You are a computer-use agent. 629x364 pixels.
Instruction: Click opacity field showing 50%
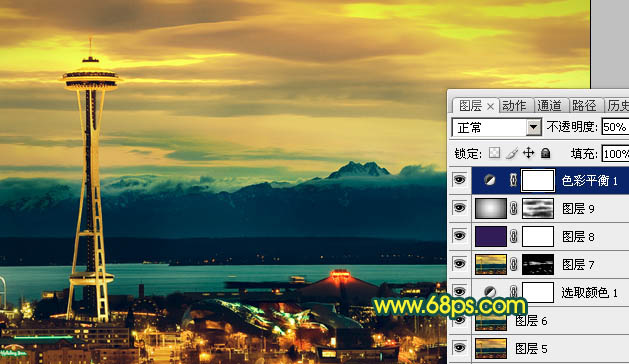coord(615,127)
